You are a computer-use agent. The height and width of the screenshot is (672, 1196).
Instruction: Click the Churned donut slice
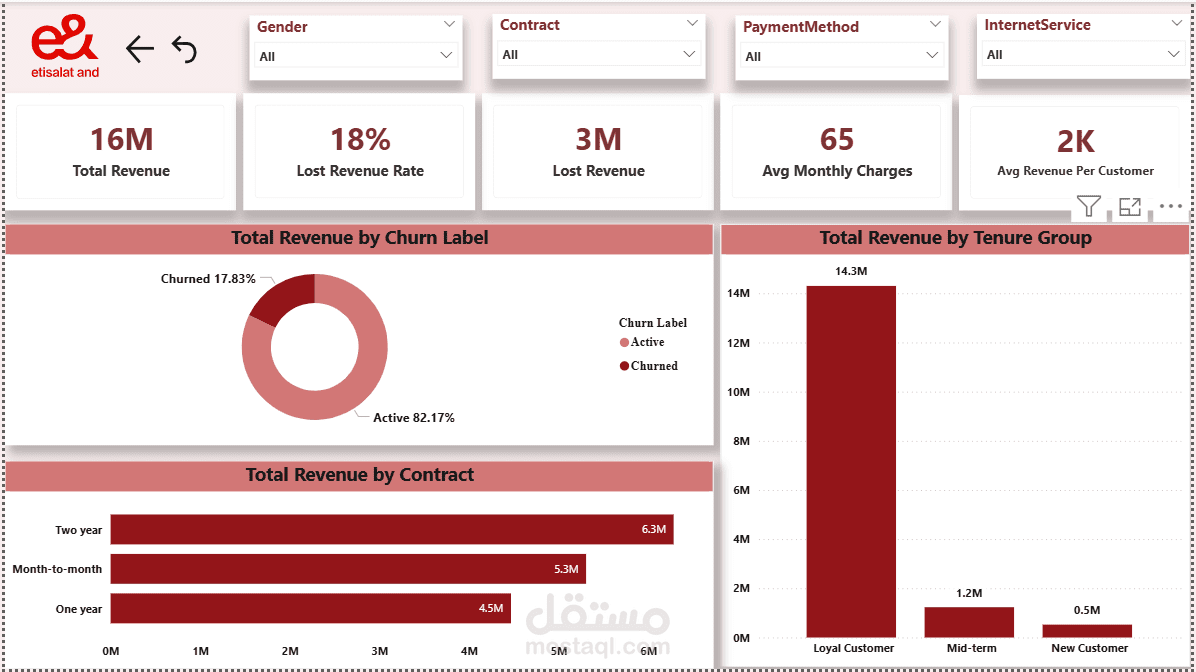288,297
